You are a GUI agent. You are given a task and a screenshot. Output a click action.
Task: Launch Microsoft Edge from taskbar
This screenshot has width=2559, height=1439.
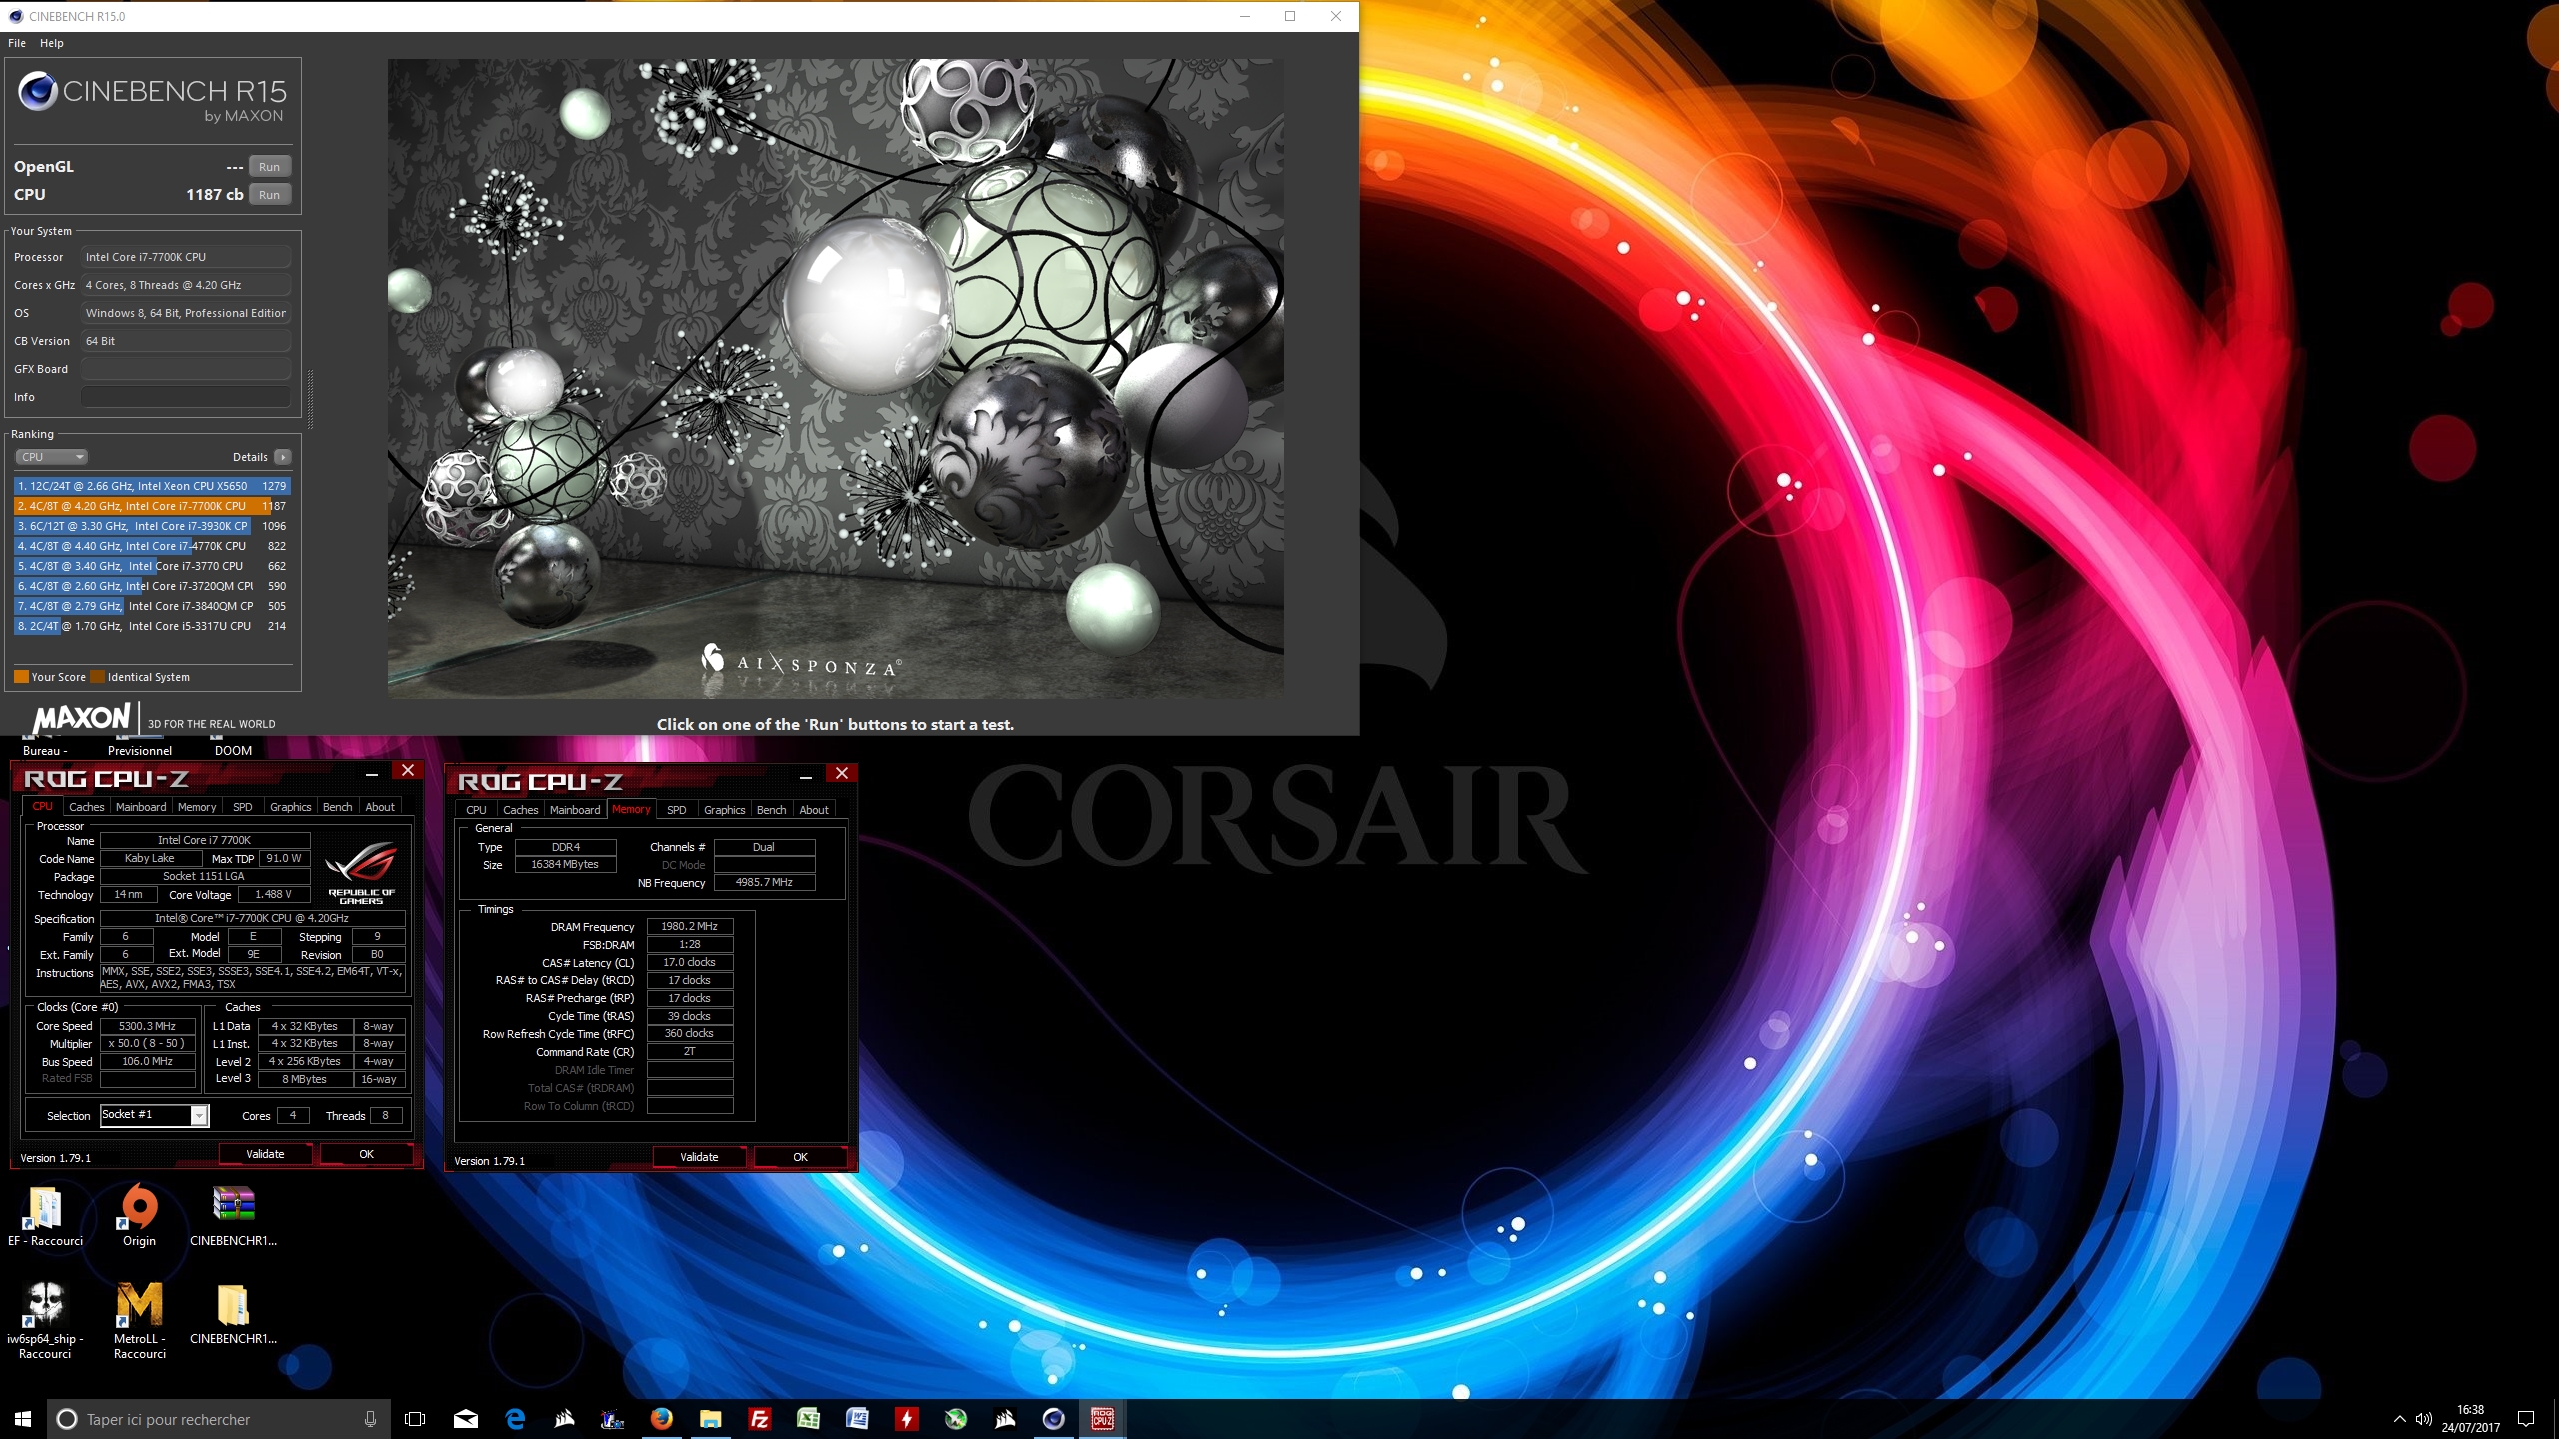click(515, 1419)
